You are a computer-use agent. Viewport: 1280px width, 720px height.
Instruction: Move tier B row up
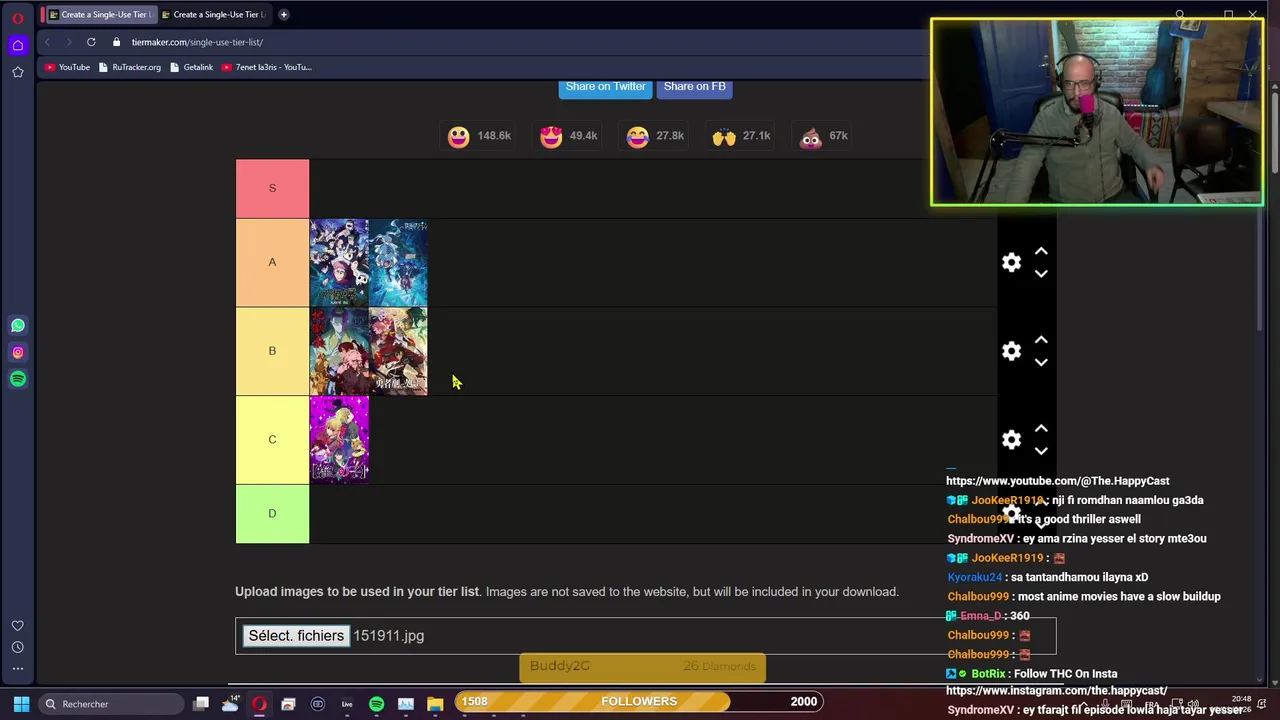(x=1041, y=340)
